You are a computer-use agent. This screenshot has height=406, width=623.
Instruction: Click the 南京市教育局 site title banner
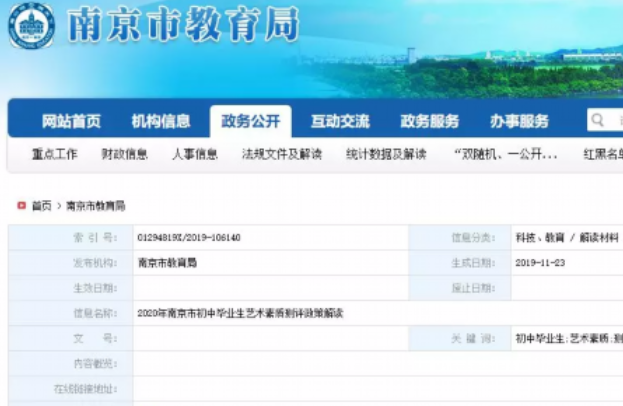[184, 25]
